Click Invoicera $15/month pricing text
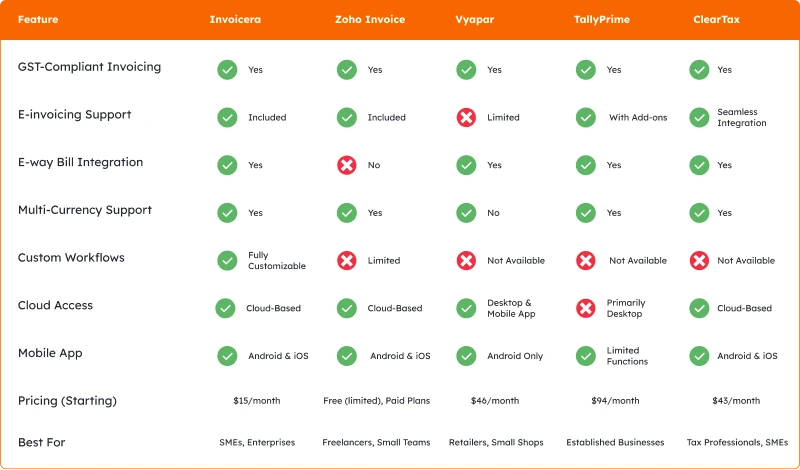Image resolution: width=800 pixels, height=470 pixels. [257, 401]
